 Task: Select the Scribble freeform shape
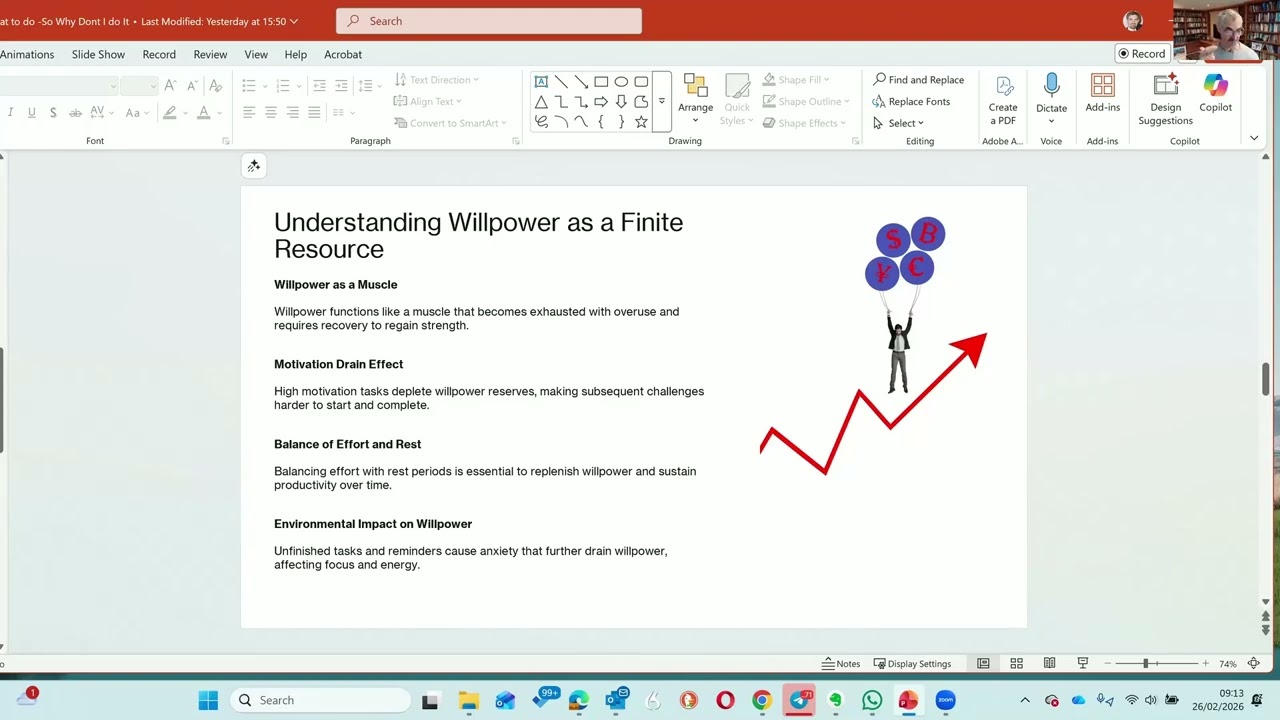point(541,122)
